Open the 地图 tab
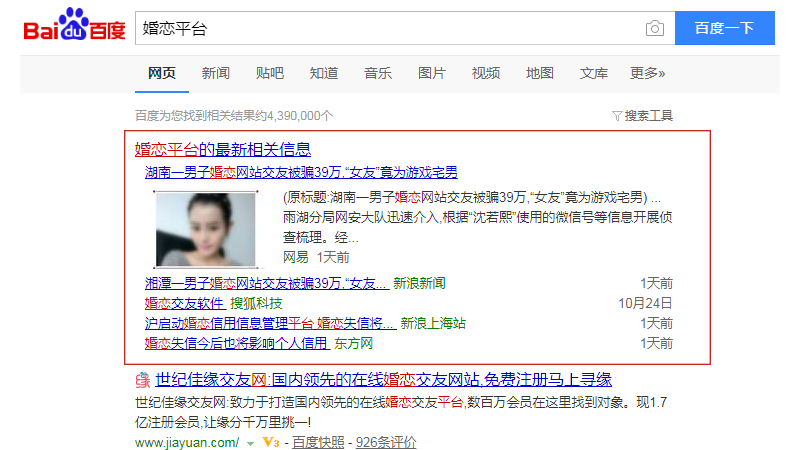The height and width of the screenshot is (450, 800). (540, 73)
